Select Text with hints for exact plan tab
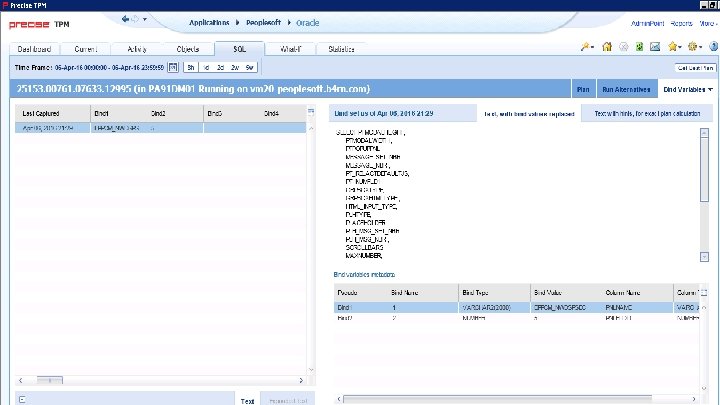Viewport: 720px width, 405px height. (x=647, y=113)
